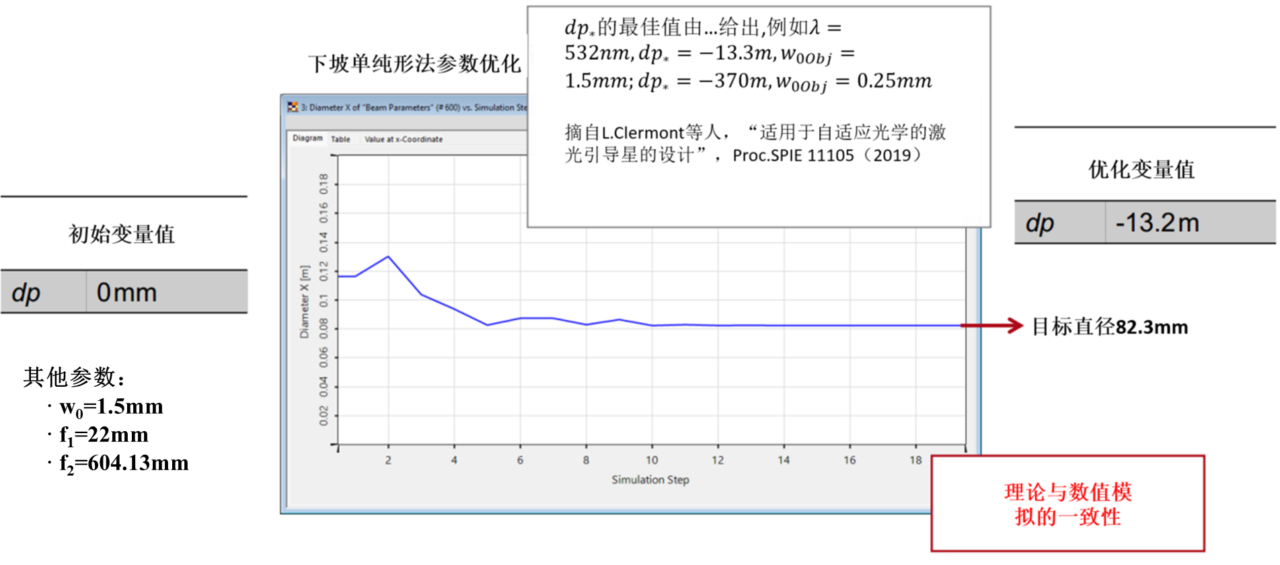This screenshot has height=565, width=1280.
Task: Click the '目标直径82.3mm' label
Action: click(1110, 326)
